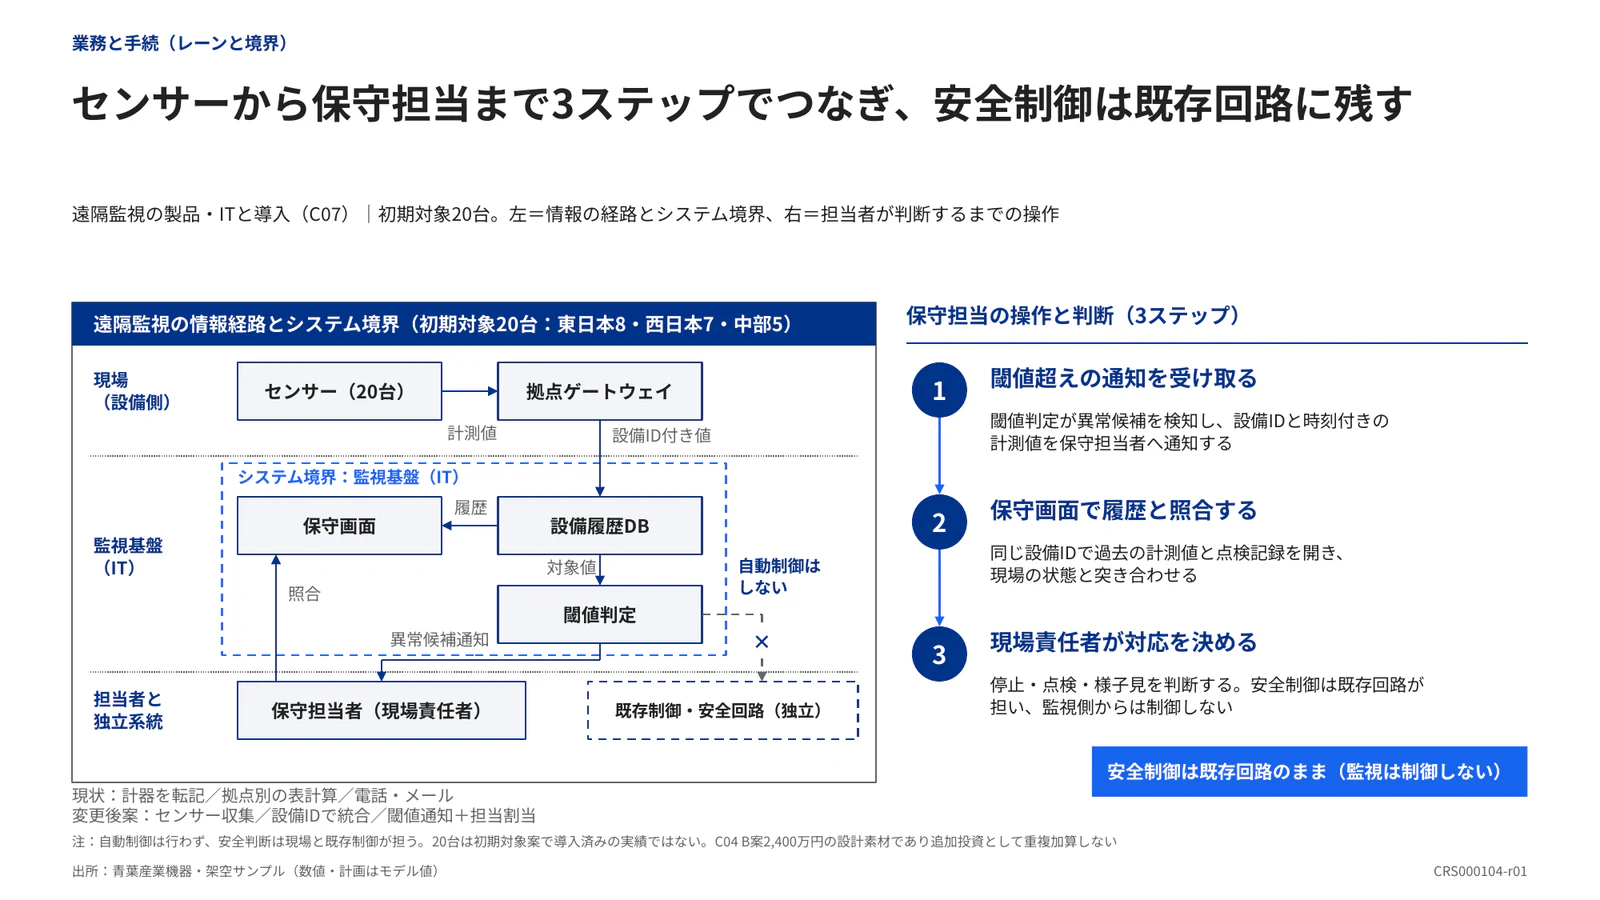
Task: Click the 履歴 arrow label
Action: click(470, 508)
